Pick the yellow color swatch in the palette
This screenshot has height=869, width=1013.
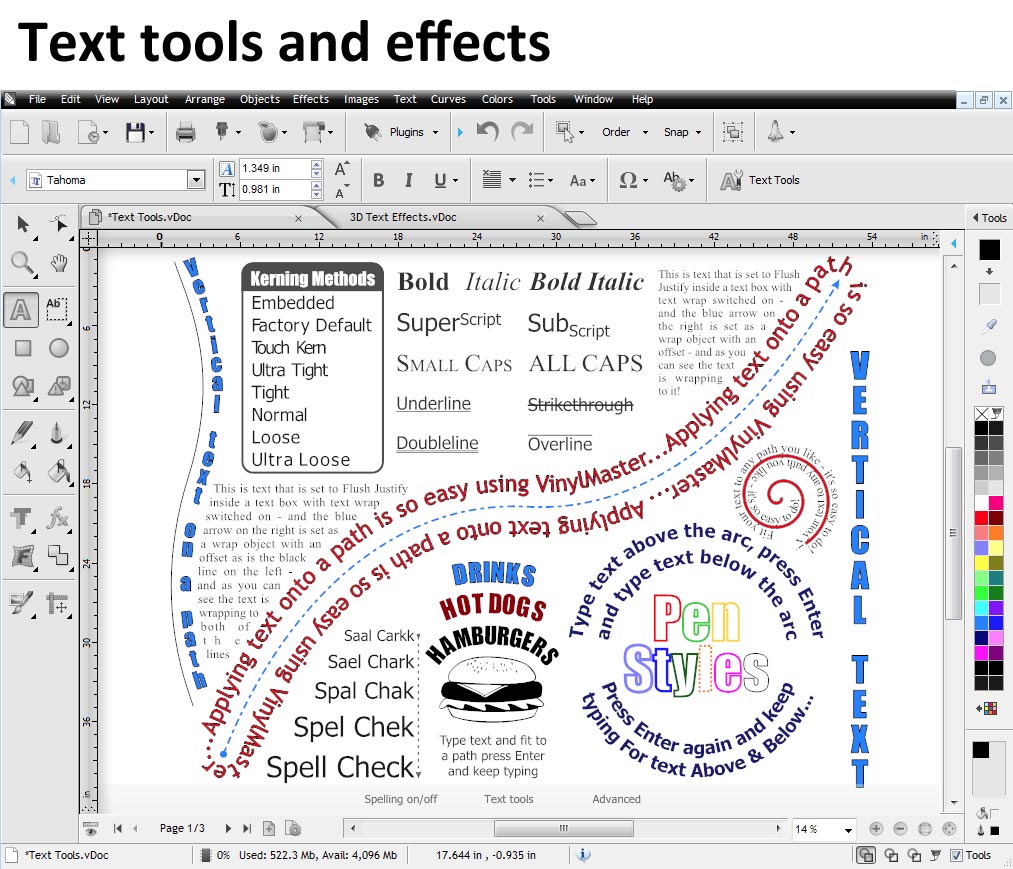coord(981,562)
